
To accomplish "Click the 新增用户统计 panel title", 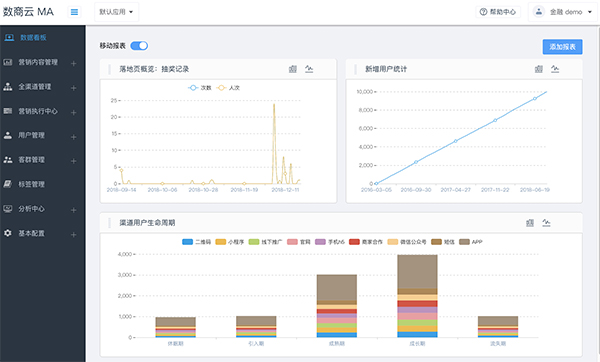I will pos(386,69).
